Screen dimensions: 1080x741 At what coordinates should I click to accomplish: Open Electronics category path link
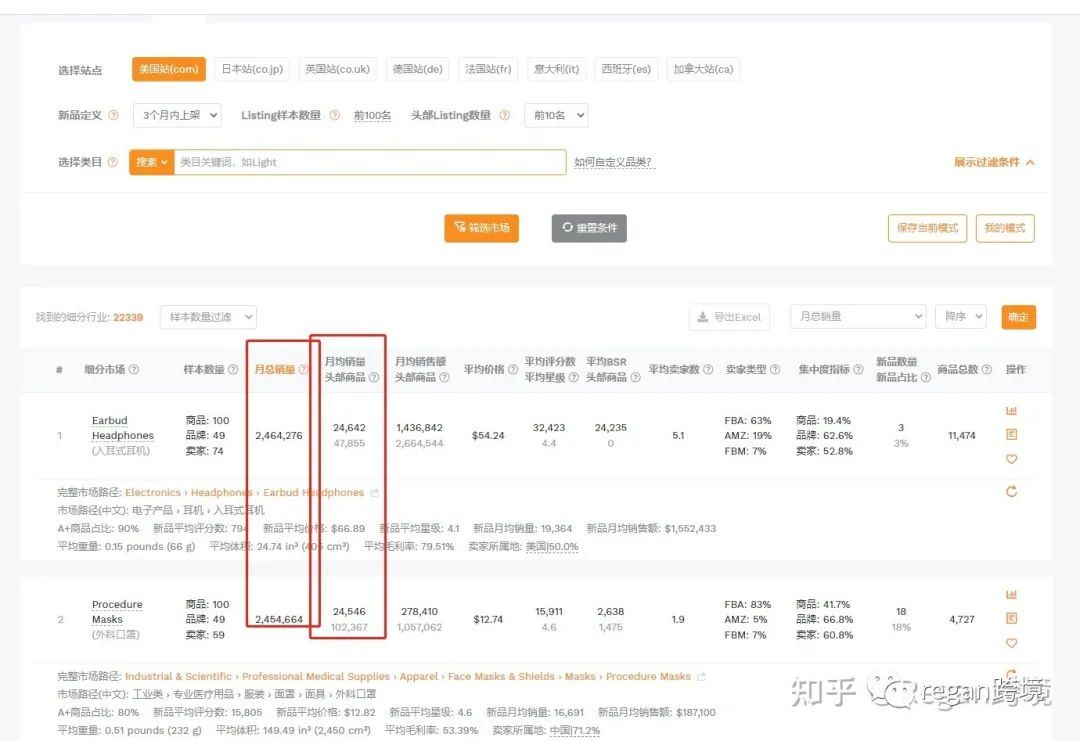pyautogui.click(x=153, y=492)
